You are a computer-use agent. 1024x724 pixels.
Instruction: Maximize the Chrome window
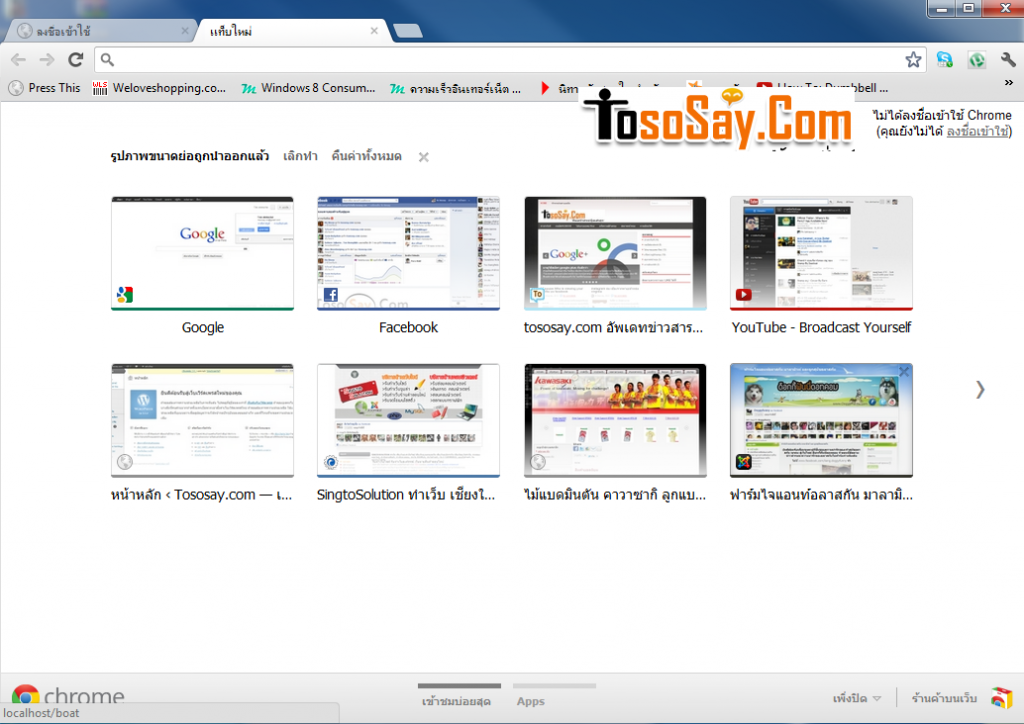click(969, 8)
